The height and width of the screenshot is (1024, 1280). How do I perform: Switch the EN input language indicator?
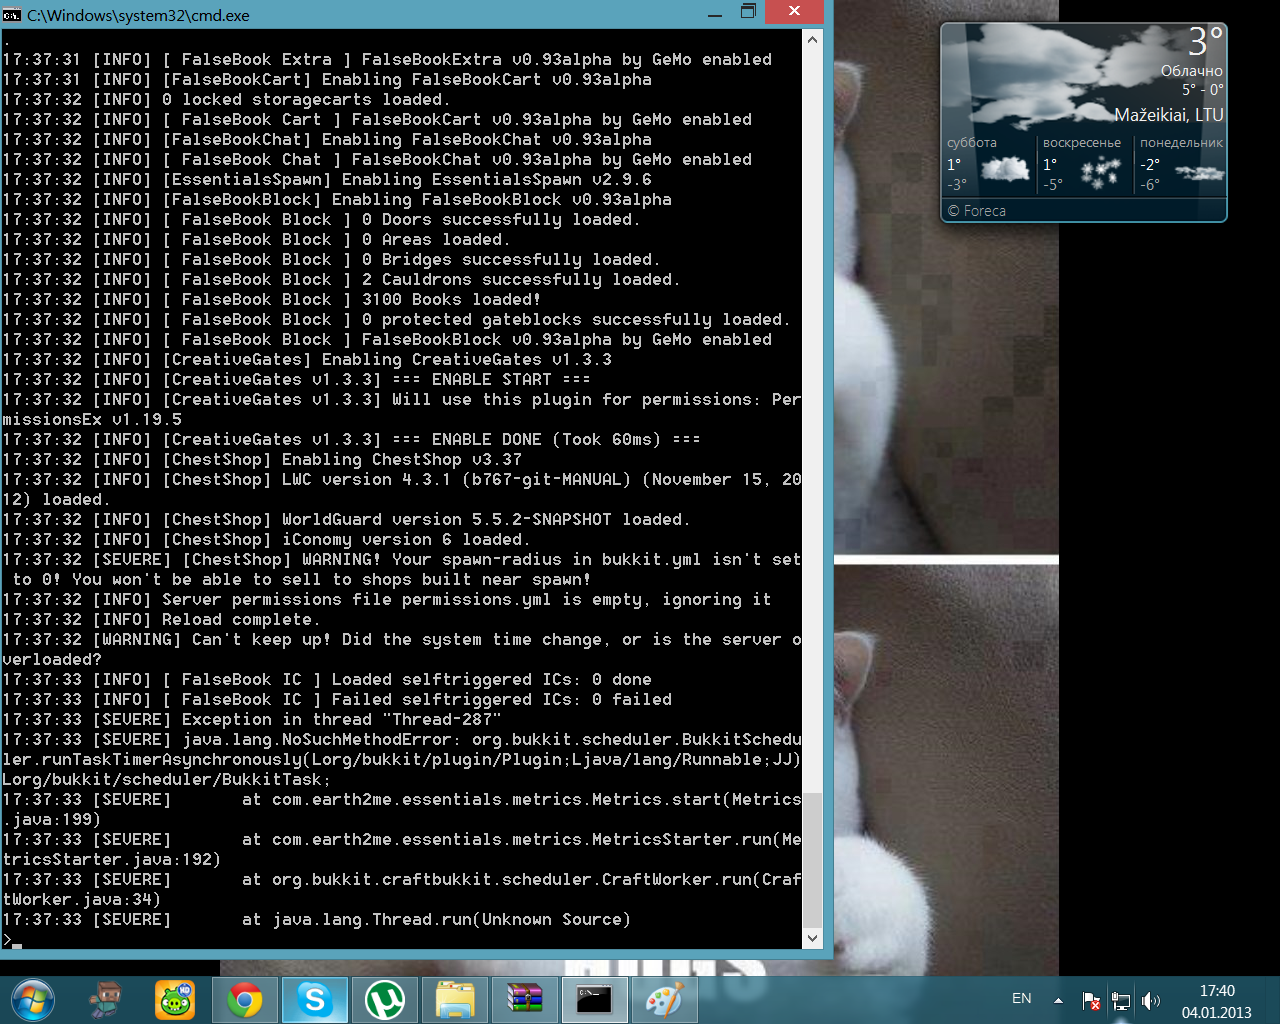click(1021, 998)
